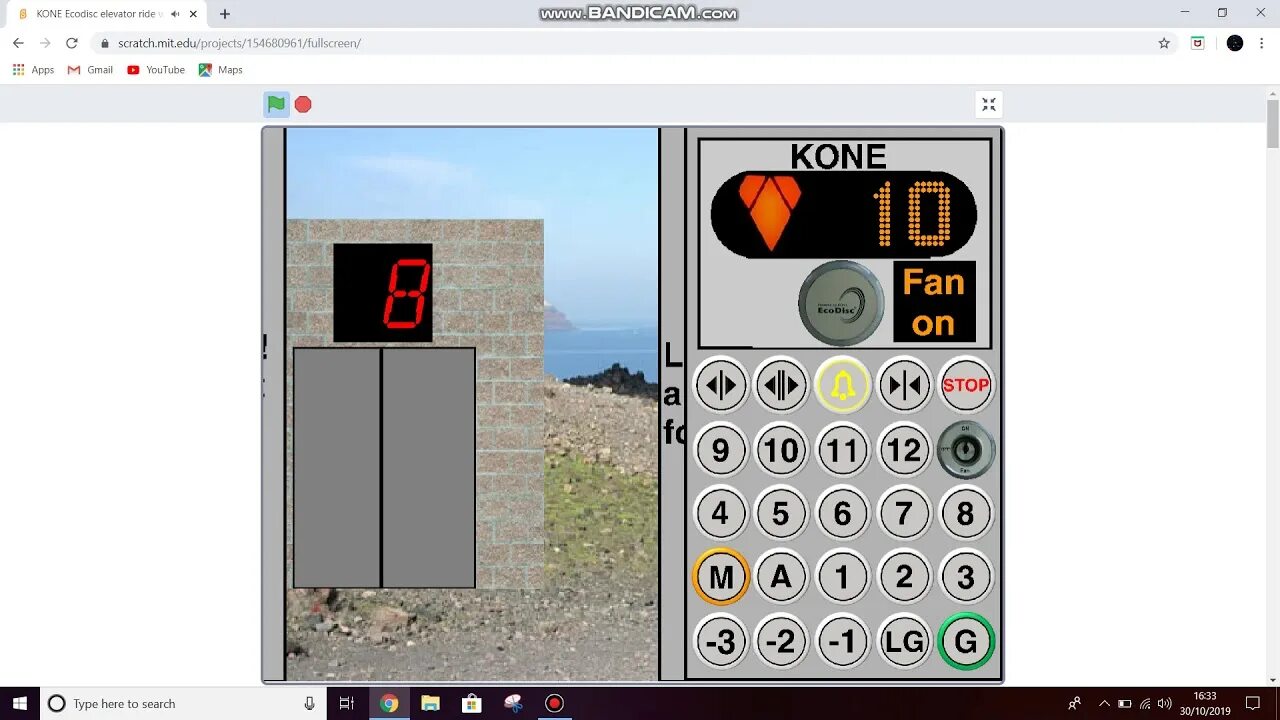The image size is (1280, 720).
Task: Click the address bar URL
Action: click(x=239, y=43)
